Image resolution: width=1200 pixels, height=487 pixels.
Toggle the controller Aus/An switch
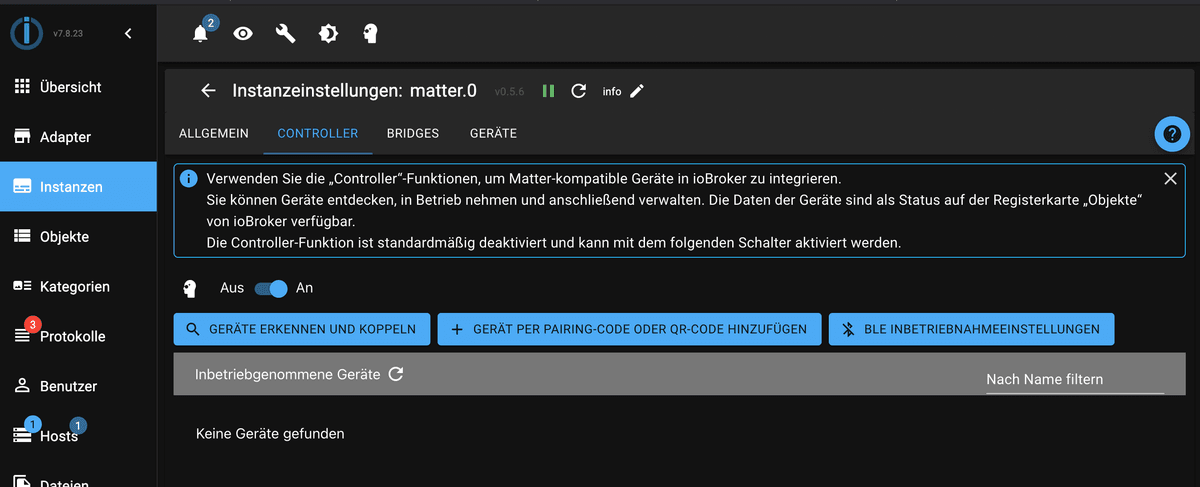point(271,288)
